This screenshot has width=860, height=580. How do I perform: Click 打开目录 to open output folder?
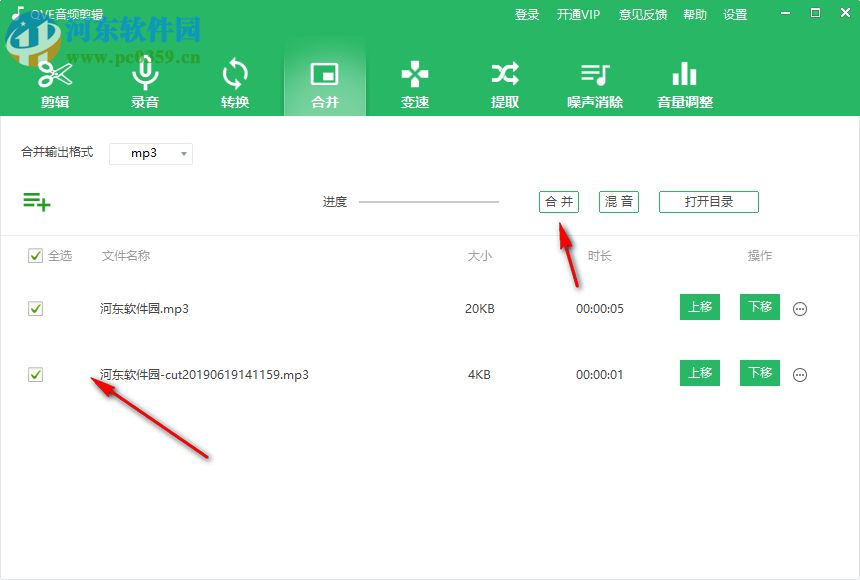click(708, 201)
